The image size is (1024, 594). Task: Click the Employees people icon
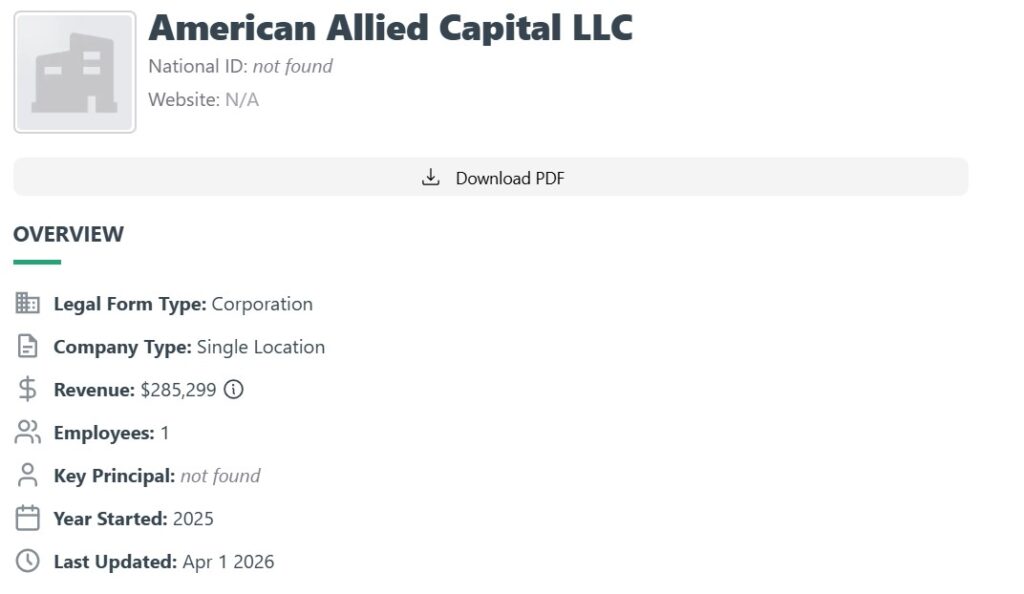click(28, 433)
